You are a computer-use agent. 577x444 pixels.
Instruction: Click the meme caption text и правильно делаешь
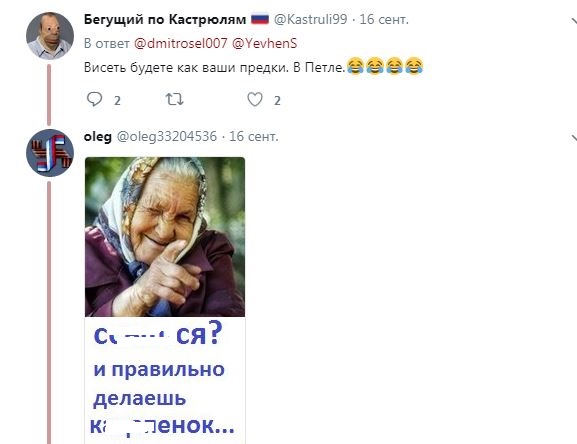click(x=159, y=384)
